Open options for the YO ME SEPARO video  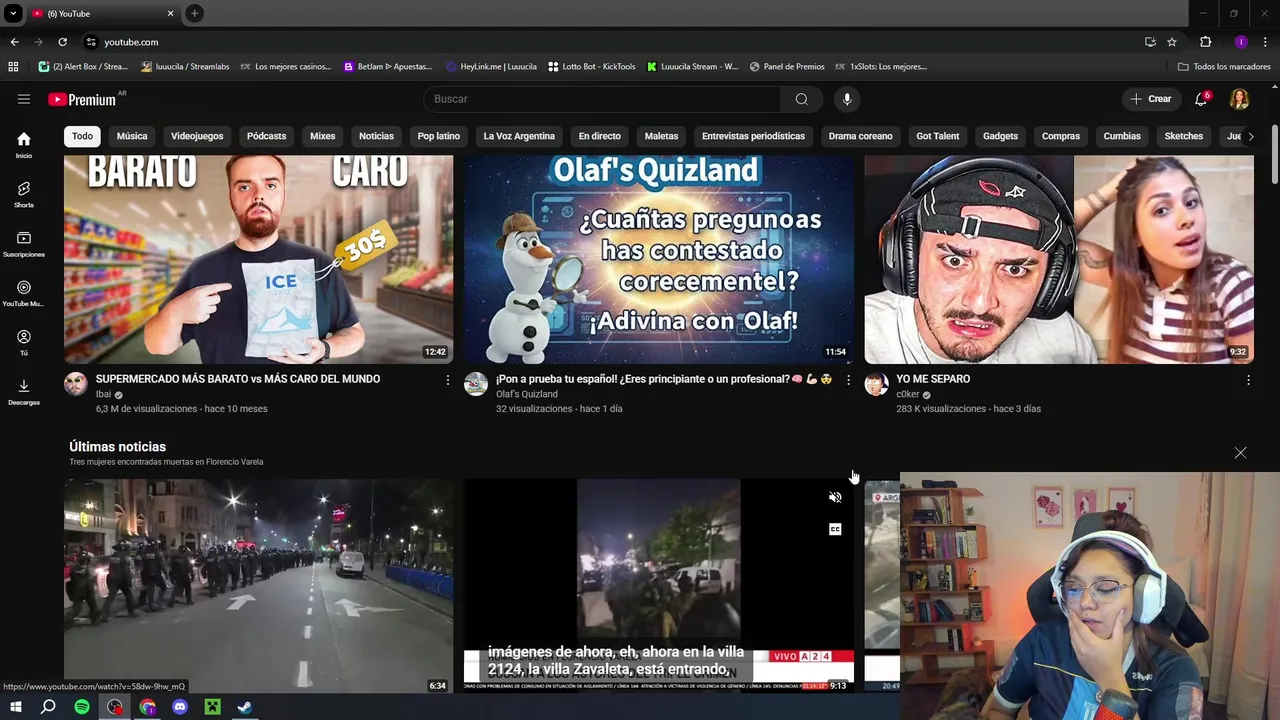click(x=1248, y=380)
